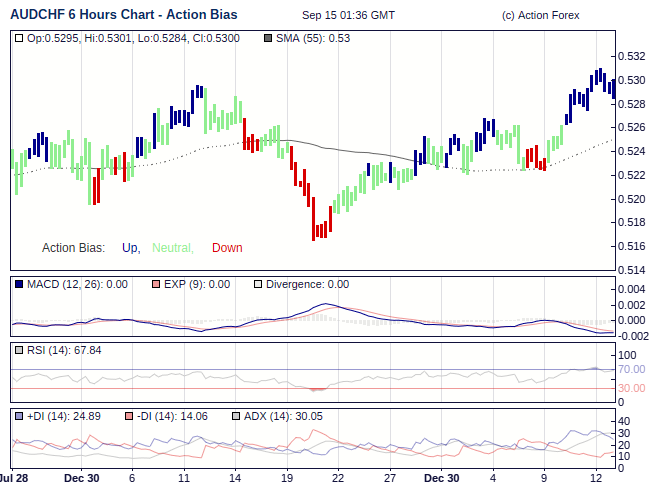Click the 70.00 RSI level label
The height and width of the screenshot is (489, 650).
[x=631, y=369]
